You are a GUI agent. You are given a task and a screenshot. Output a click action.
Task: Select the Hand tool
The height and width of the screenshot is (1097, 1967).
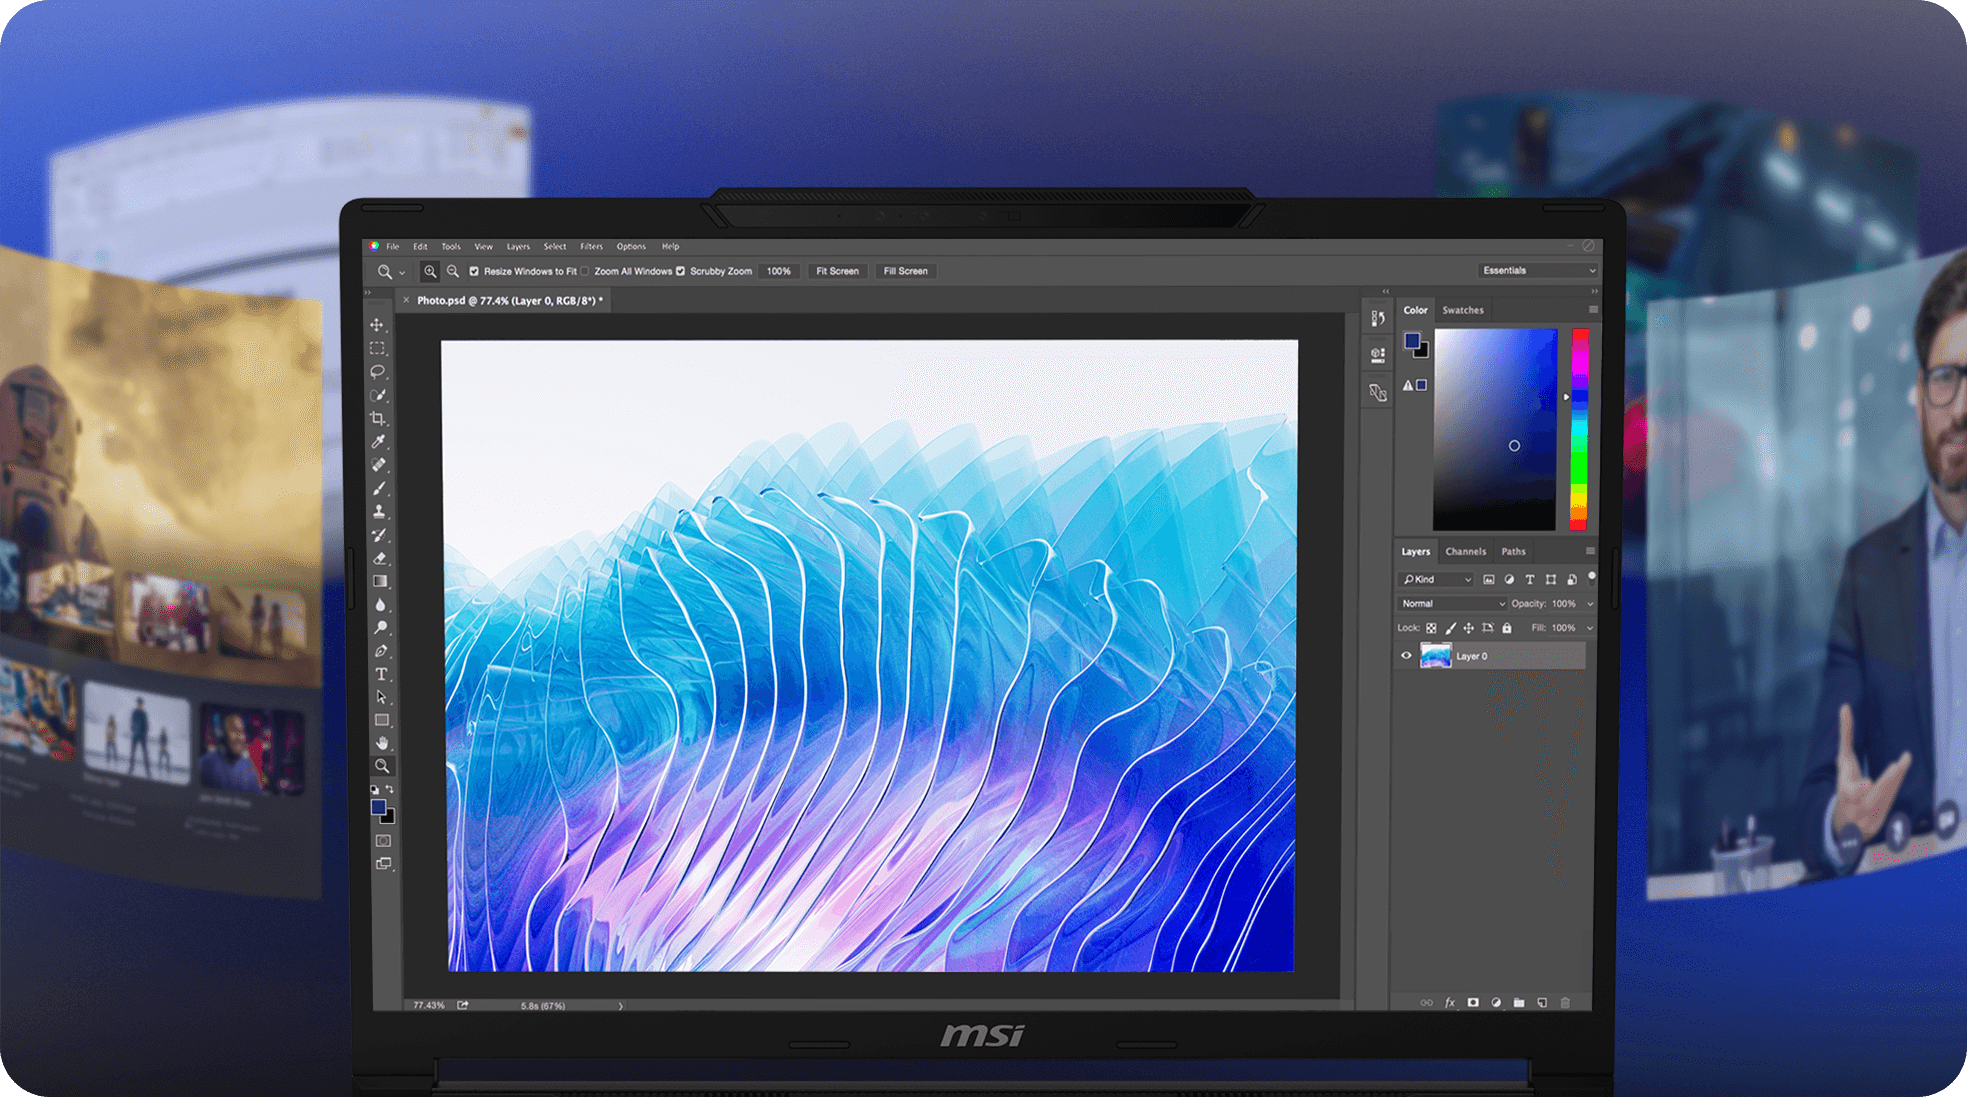[382, 743]
